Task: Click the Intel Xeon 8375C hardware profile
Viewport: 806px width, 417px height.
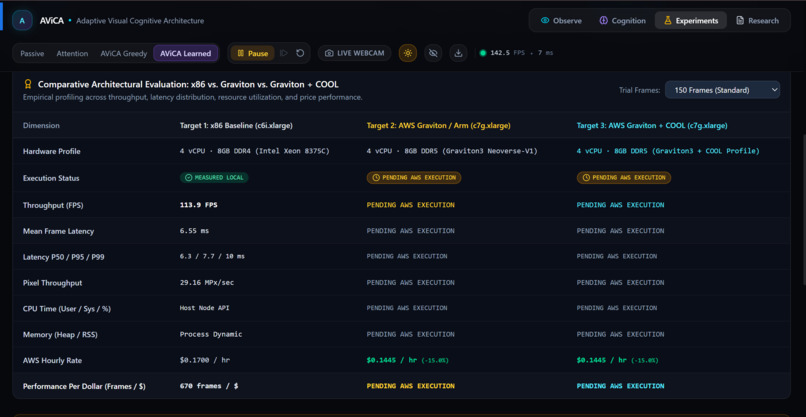Action: pyautogui.click(x=254, y=151)
